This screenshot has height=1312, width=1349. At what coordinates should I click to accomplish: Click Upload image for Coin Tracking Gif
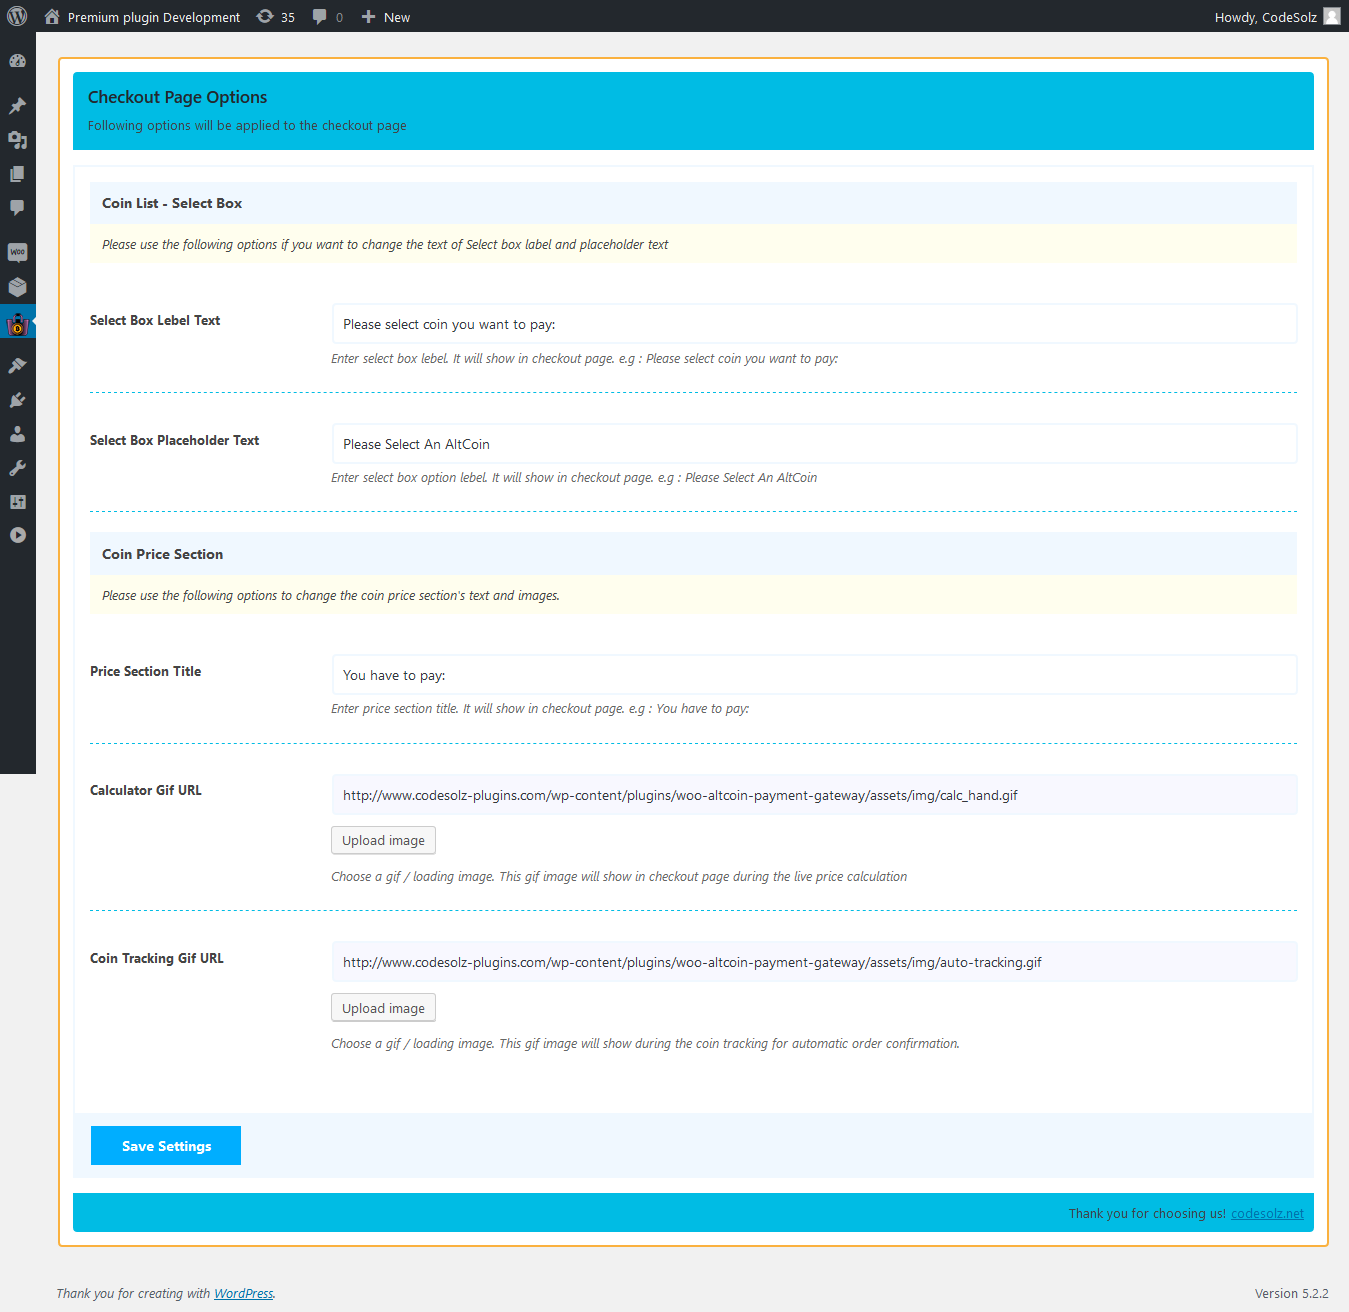point(383,1008)
